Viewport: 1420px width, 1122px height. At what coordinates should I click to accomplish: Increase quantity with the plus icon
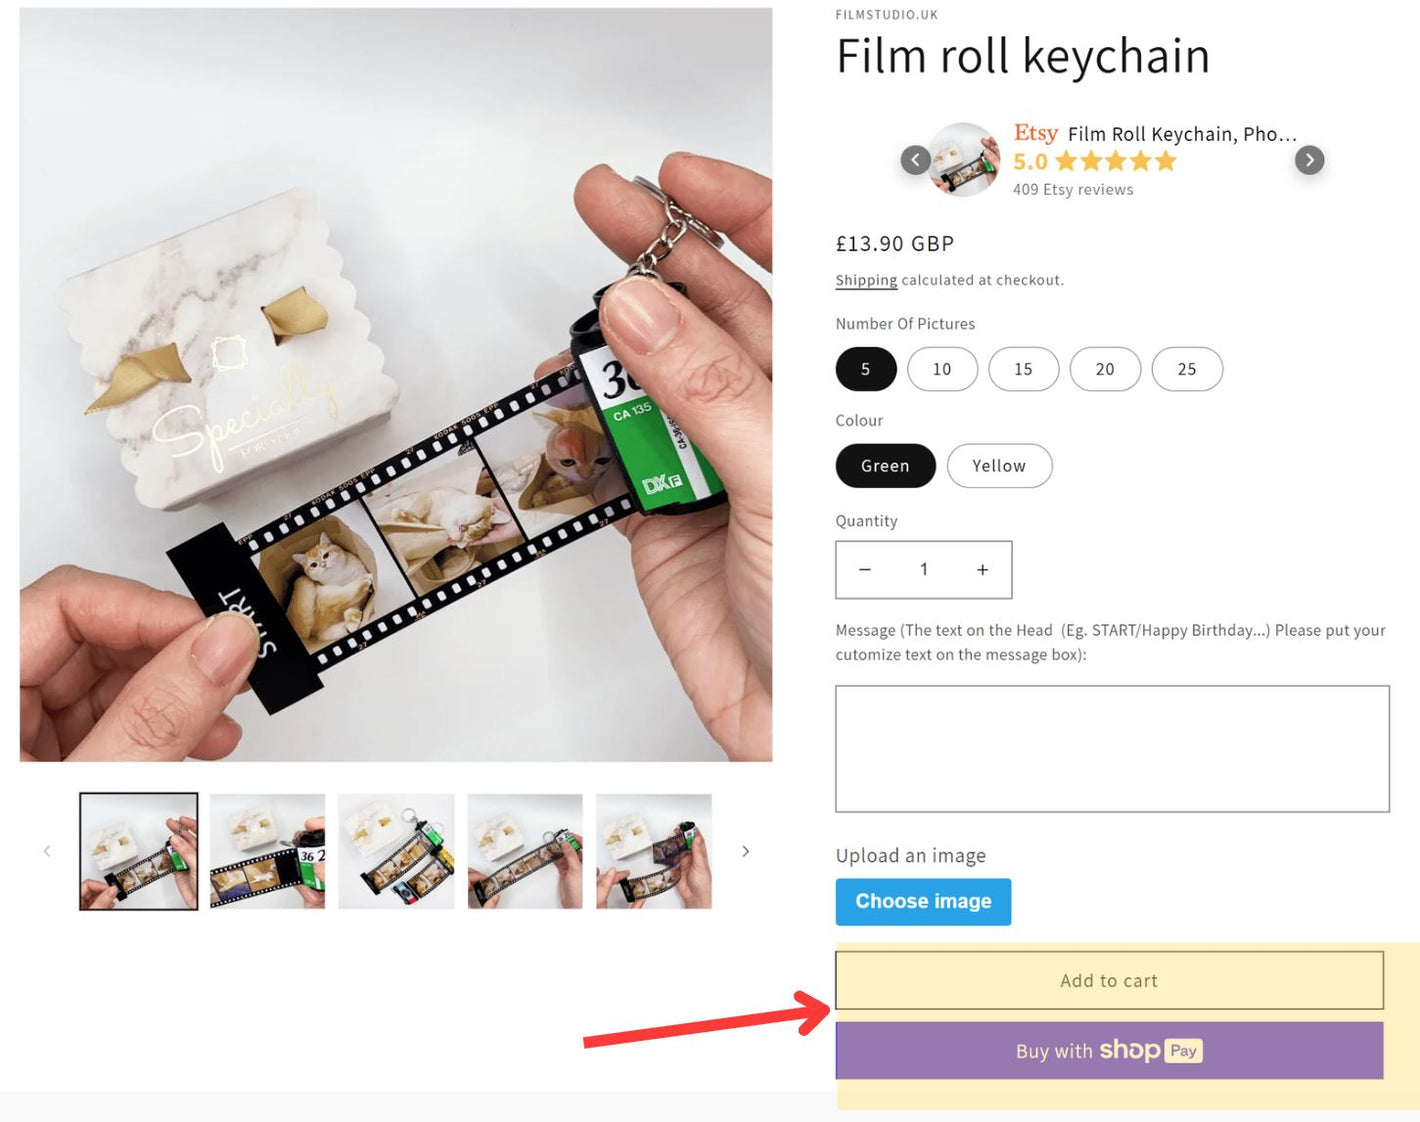click(x=982, y=570)
